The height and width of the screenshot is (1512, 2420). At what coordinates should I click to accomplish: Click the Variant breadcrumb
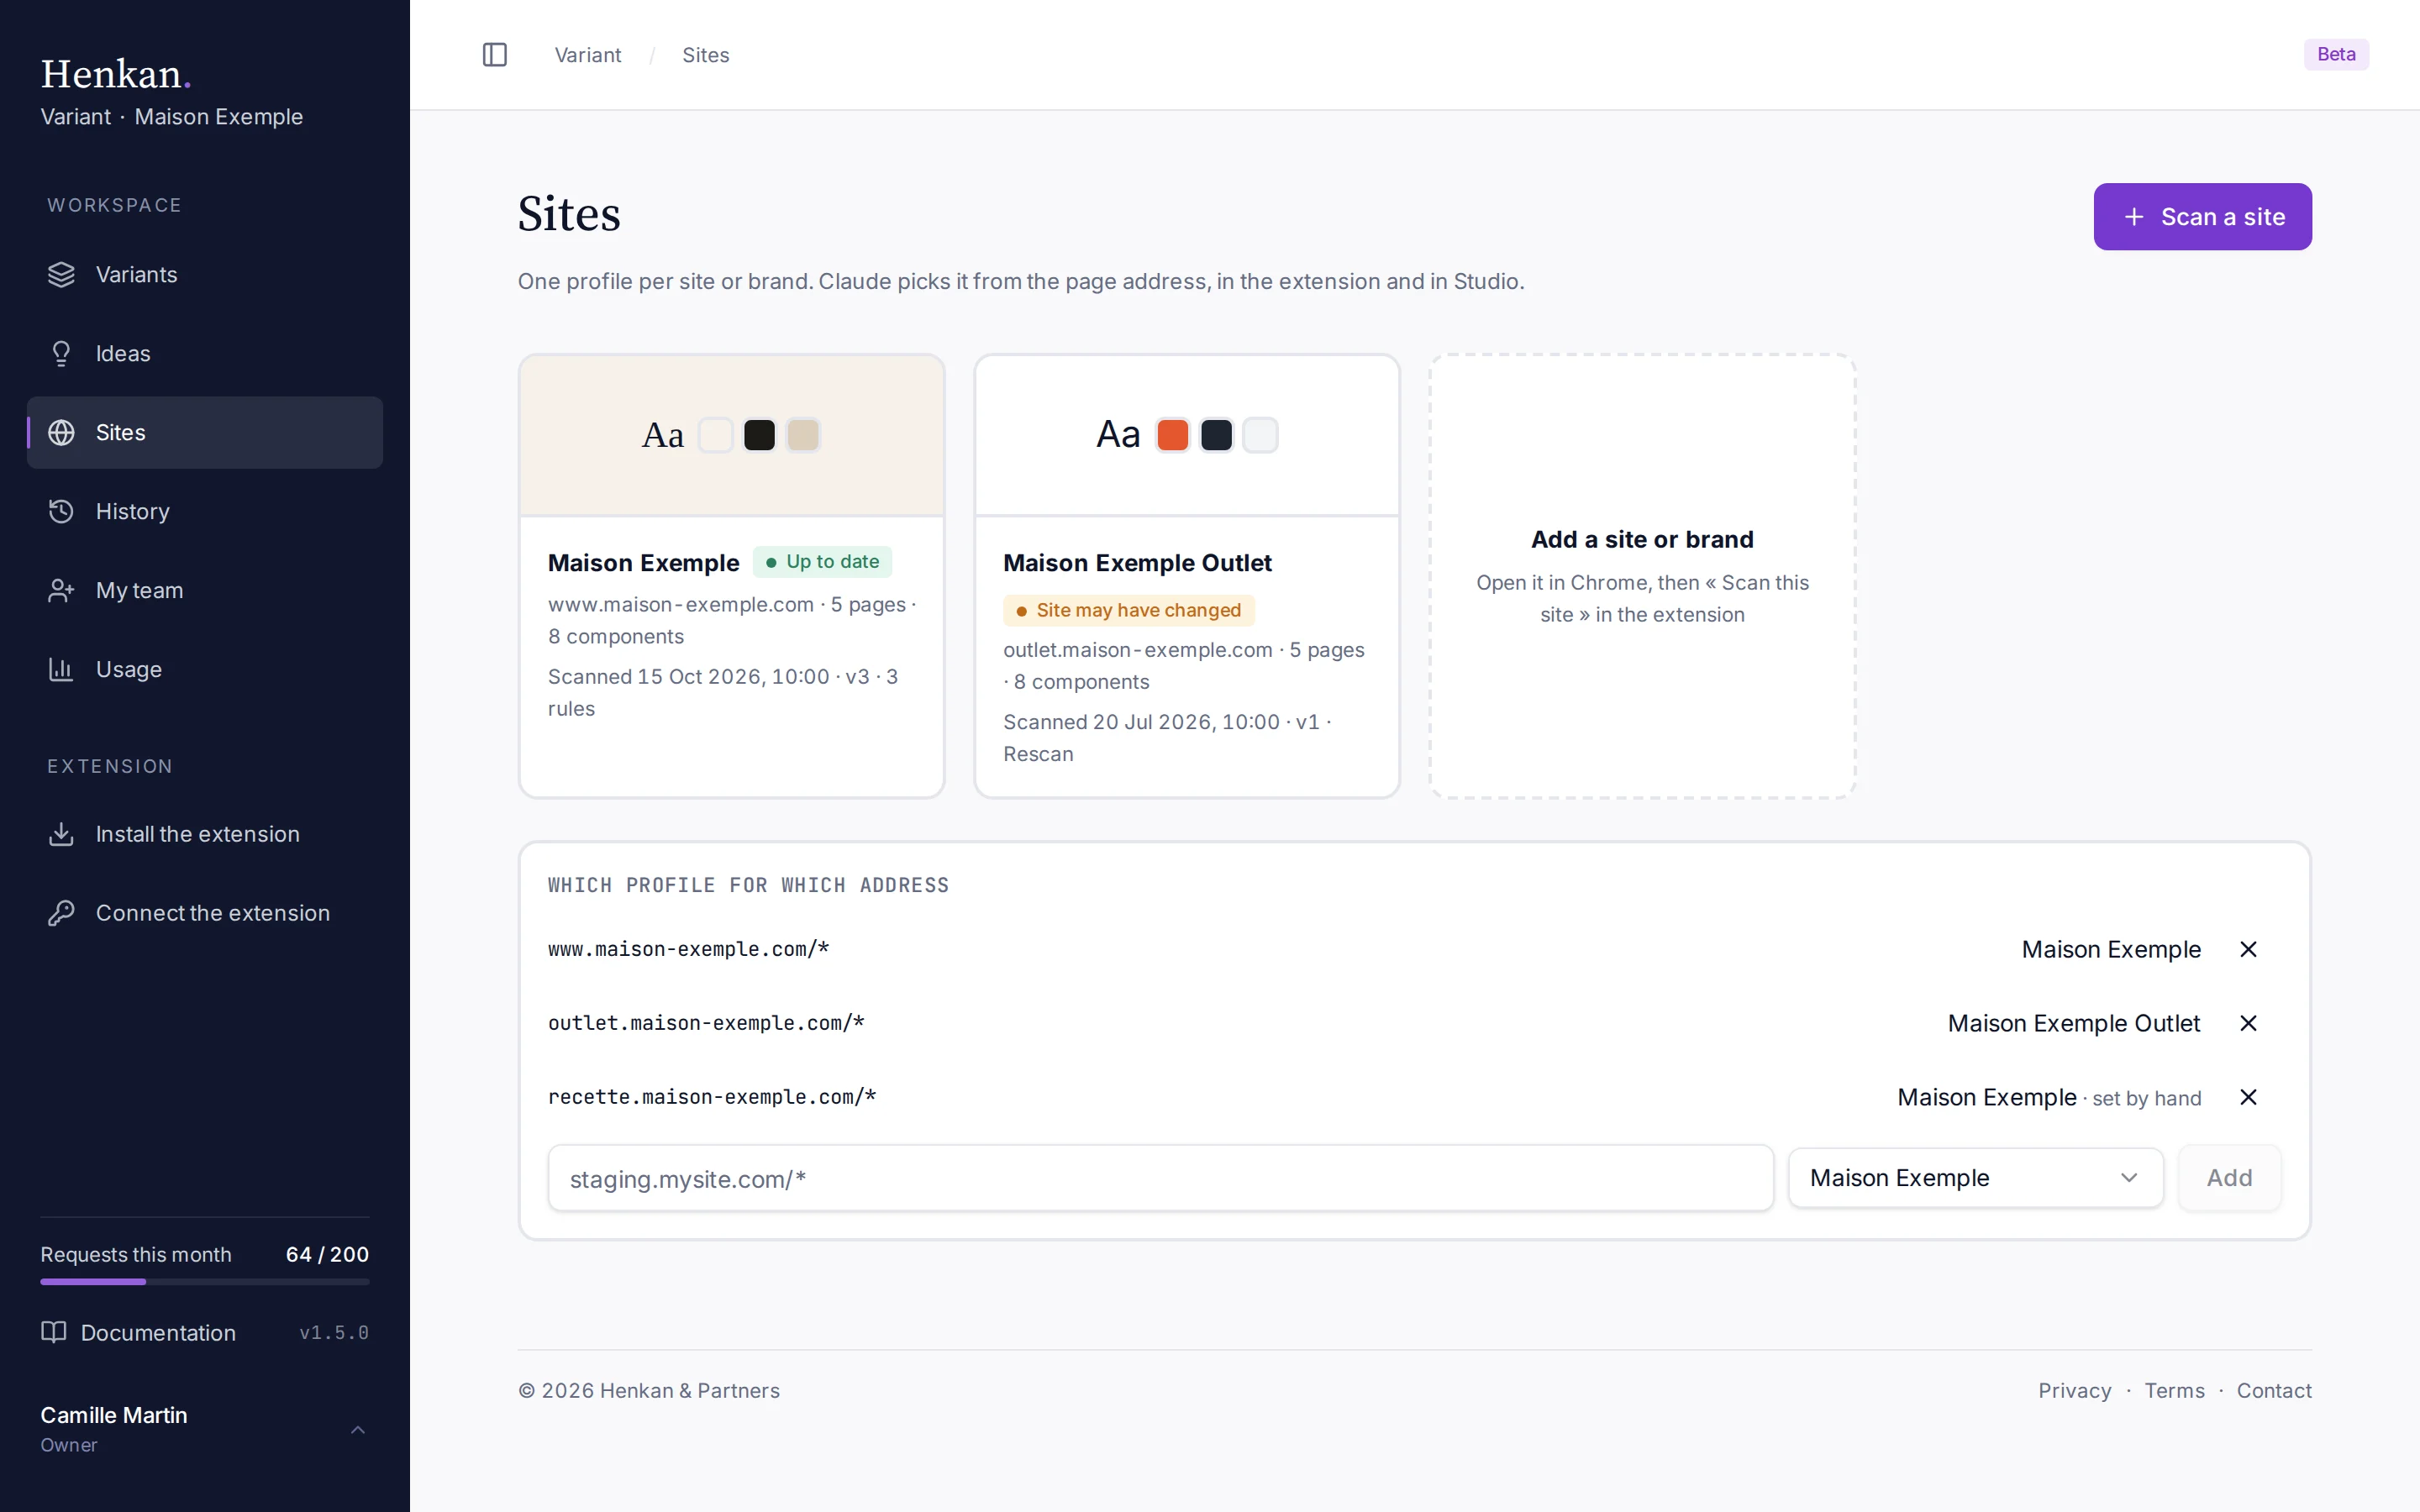pos(588,55)
